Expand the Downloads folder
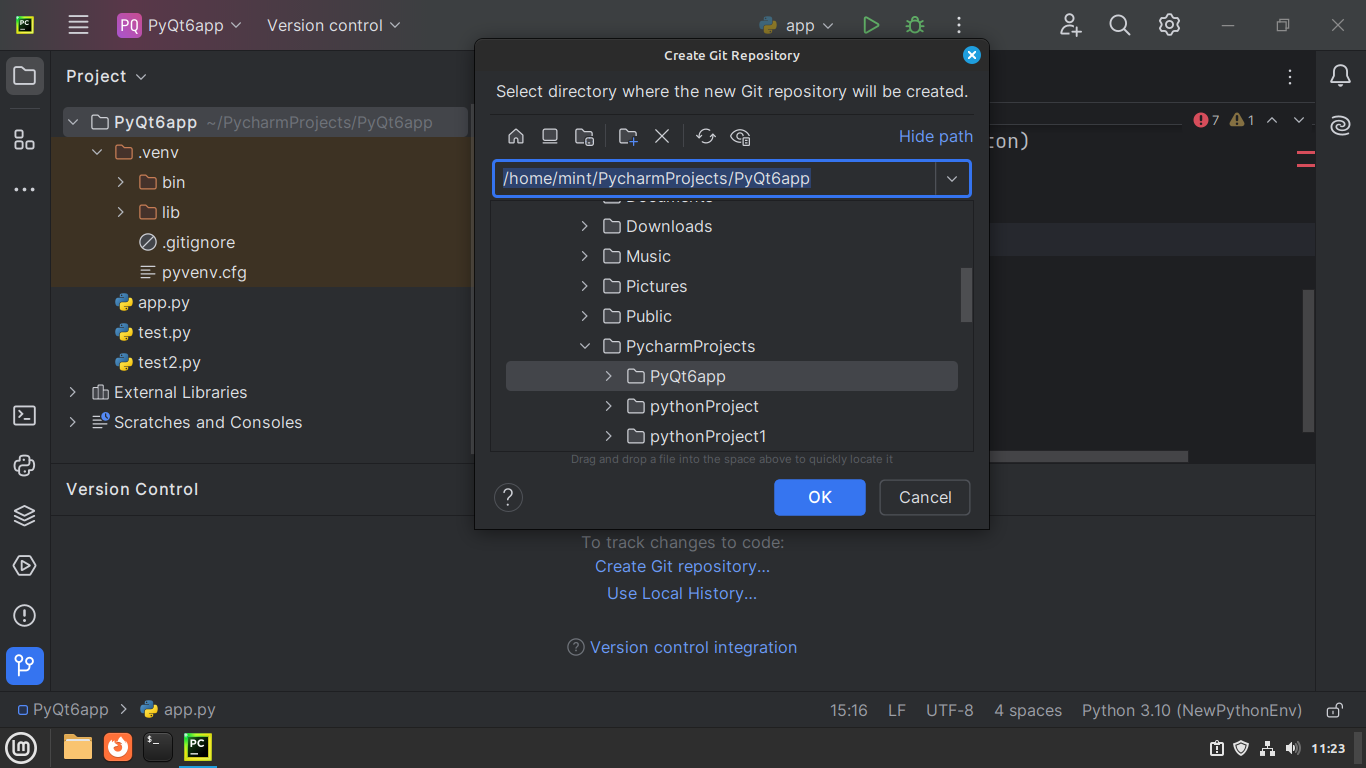1366x768 pixels. tap(585, 227)
